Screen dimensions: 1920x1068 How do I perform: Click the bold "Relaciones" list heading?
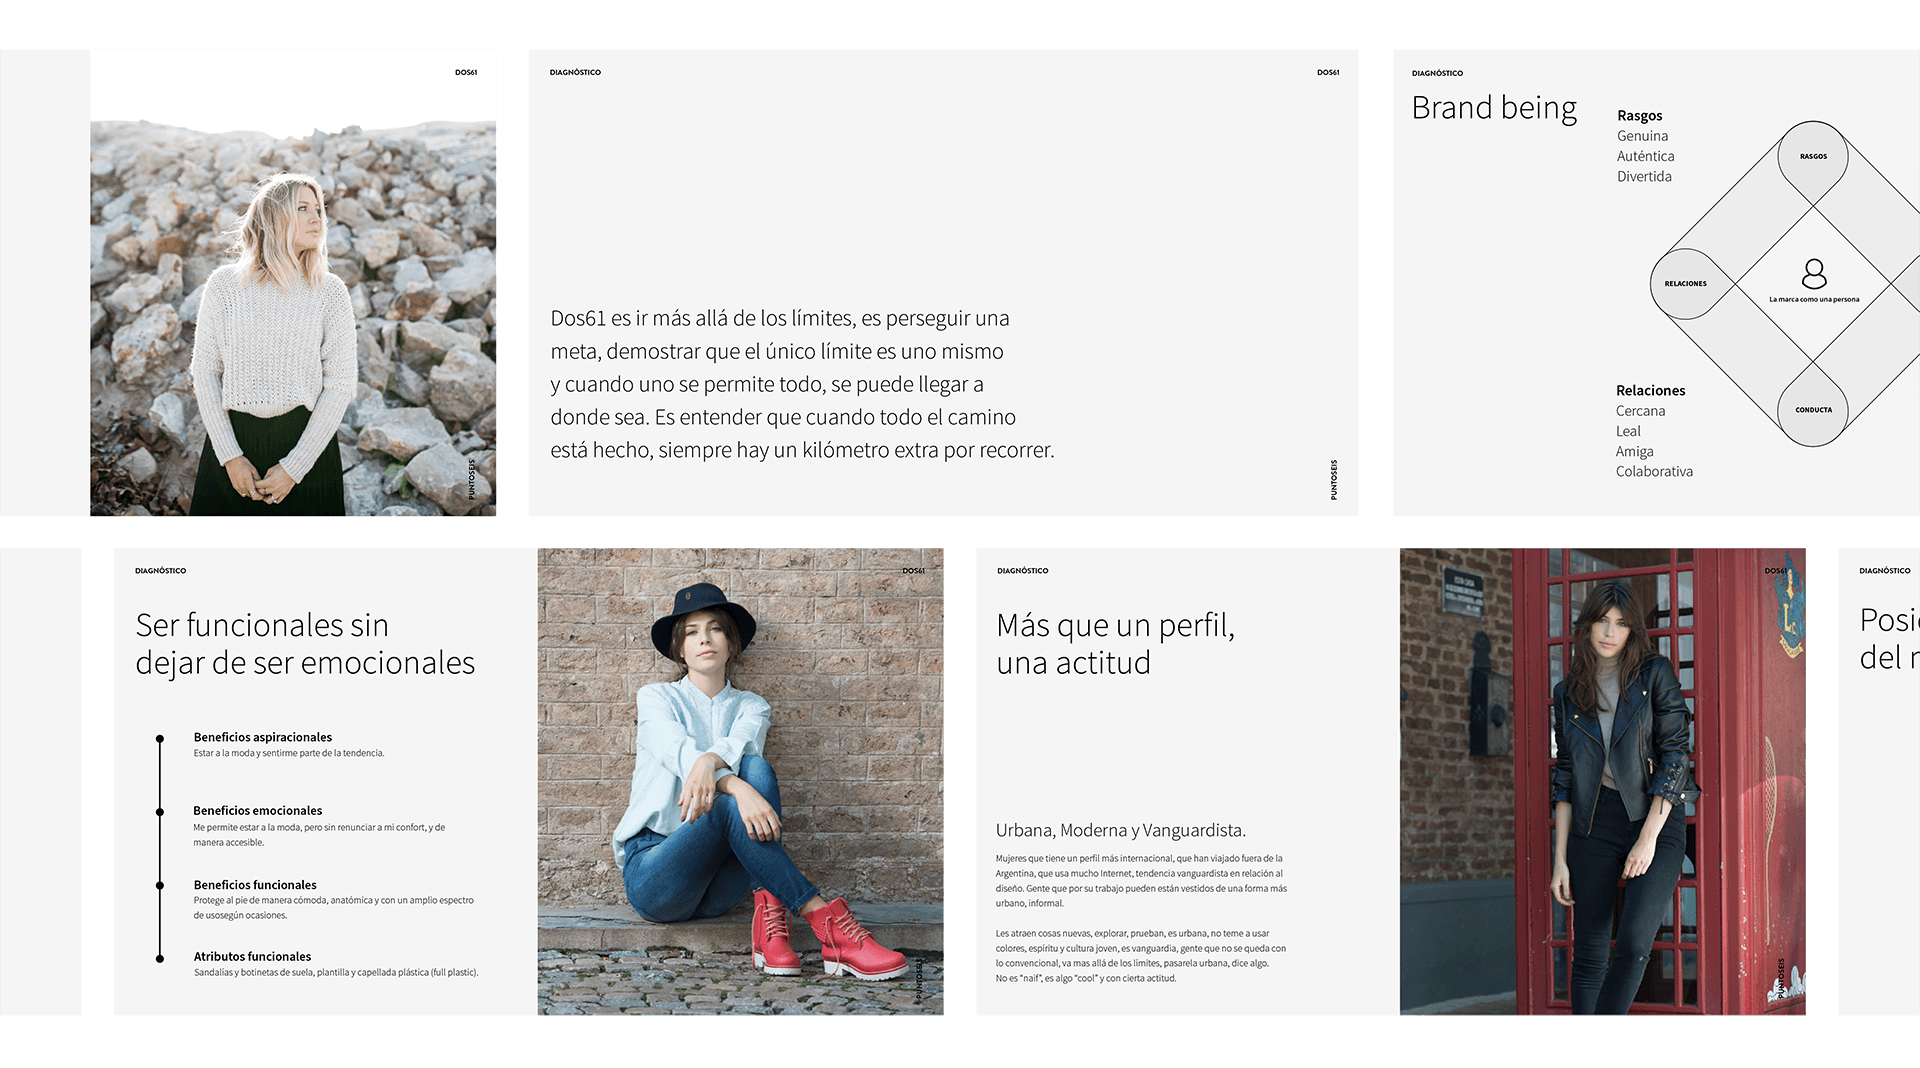pyautogui.click(x=1650, y=391)
